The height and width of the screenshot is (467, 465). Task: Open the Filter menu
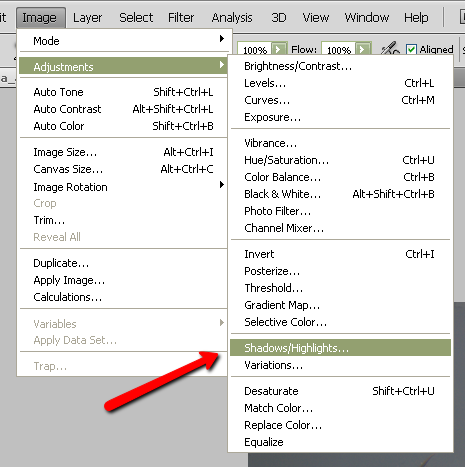coord(181,18)
